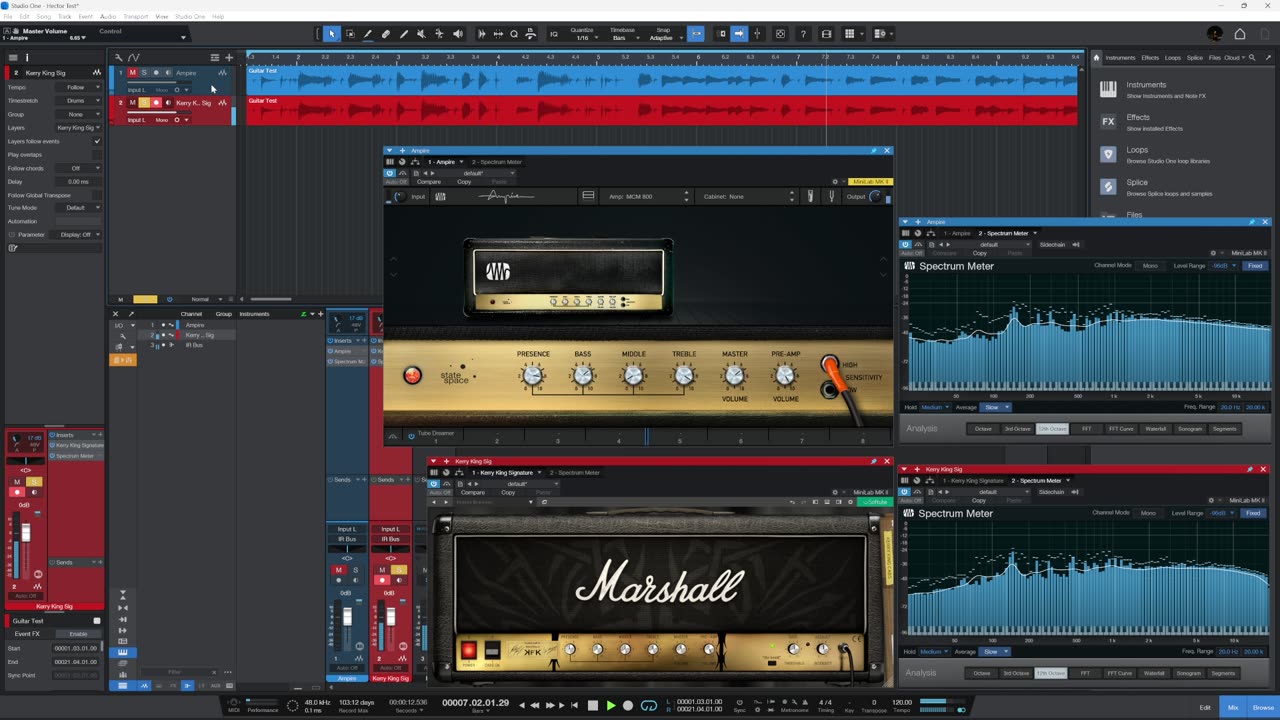Open the Timestretch Drums dropdown
Screen dimensions: 1280x720
click(x=78, y=101)
